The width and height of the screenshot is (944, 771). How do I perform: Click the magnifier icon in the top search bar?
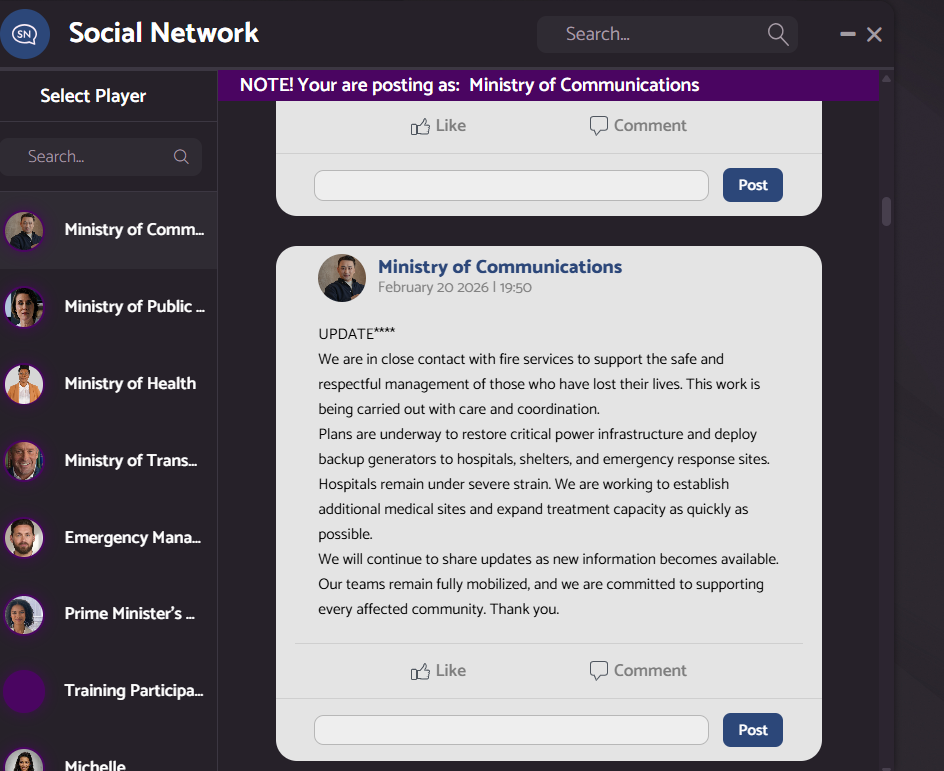click(x=777, y=34)
